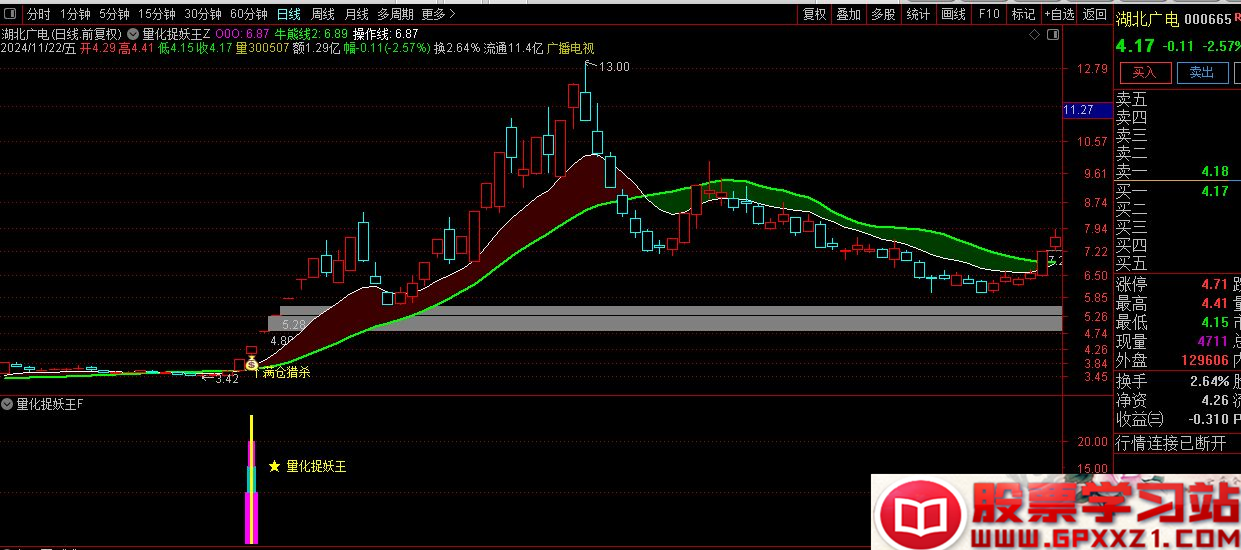Expand 量化捉妖王Z indicator dropdown

(134, 33)
